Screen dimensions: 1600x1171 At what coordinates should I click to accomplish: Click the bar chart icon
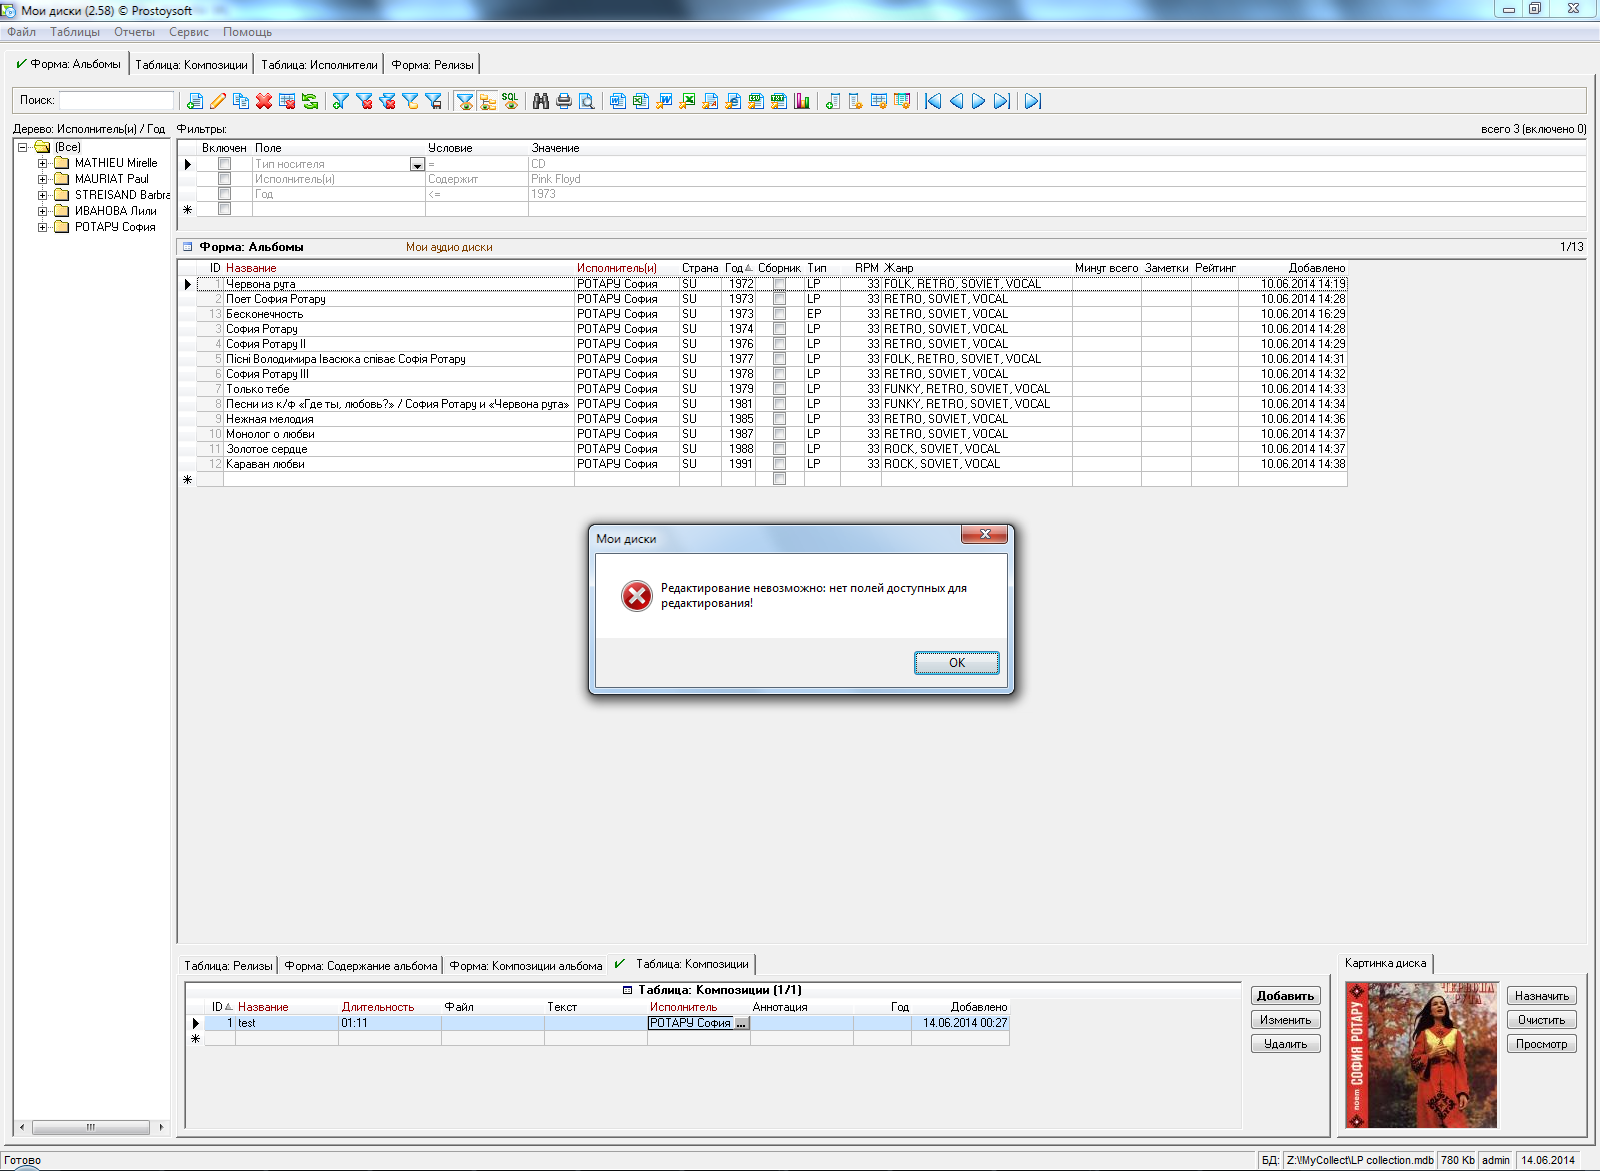coord(802,101)
